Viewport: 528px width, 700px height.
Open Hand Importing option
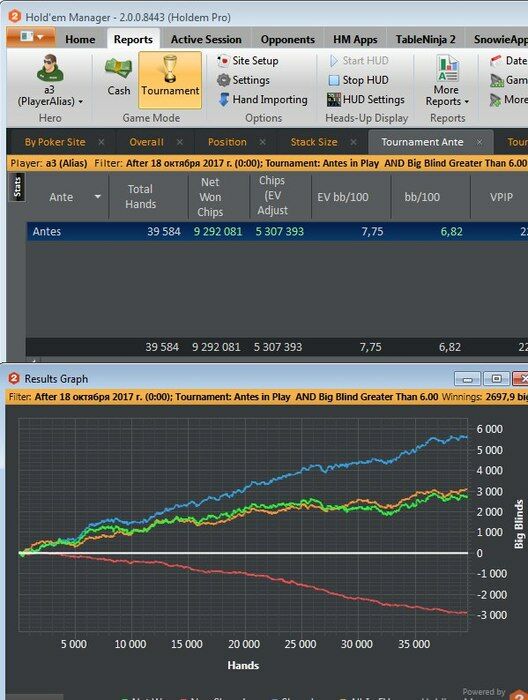click(262, 100)
